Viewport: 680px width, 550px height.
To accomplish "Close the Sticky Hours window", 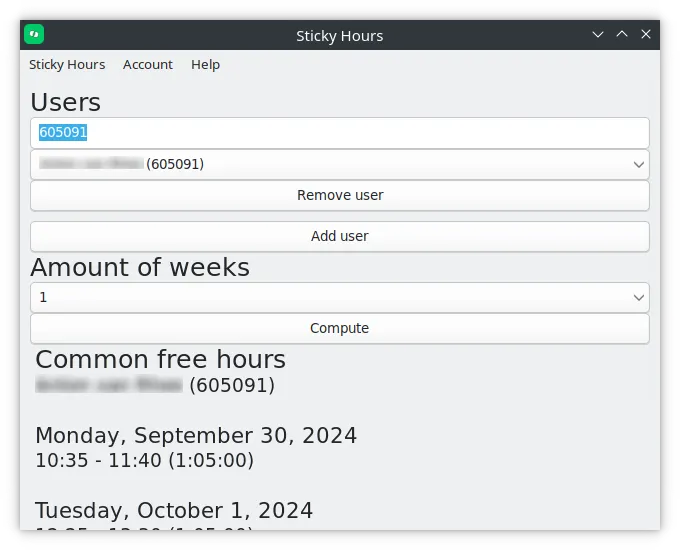I will [646, 34].
